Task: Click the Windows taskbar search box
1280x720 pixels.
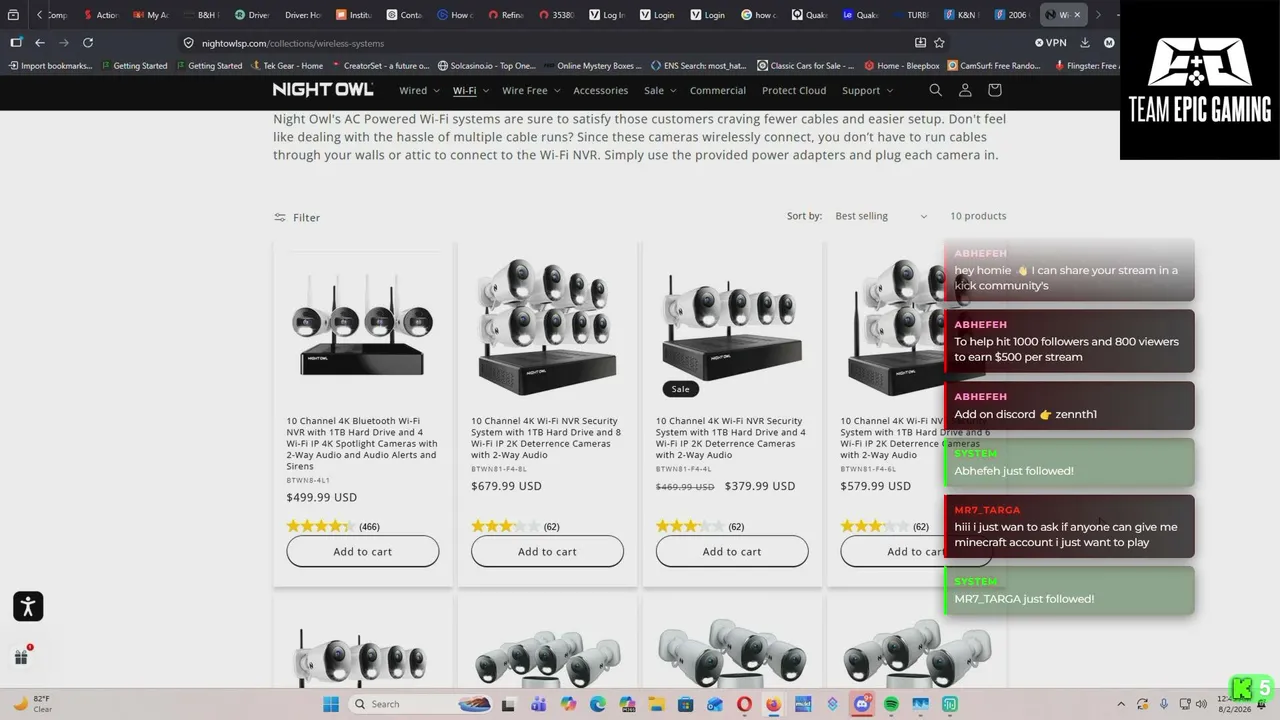Action: coord(424,704)
